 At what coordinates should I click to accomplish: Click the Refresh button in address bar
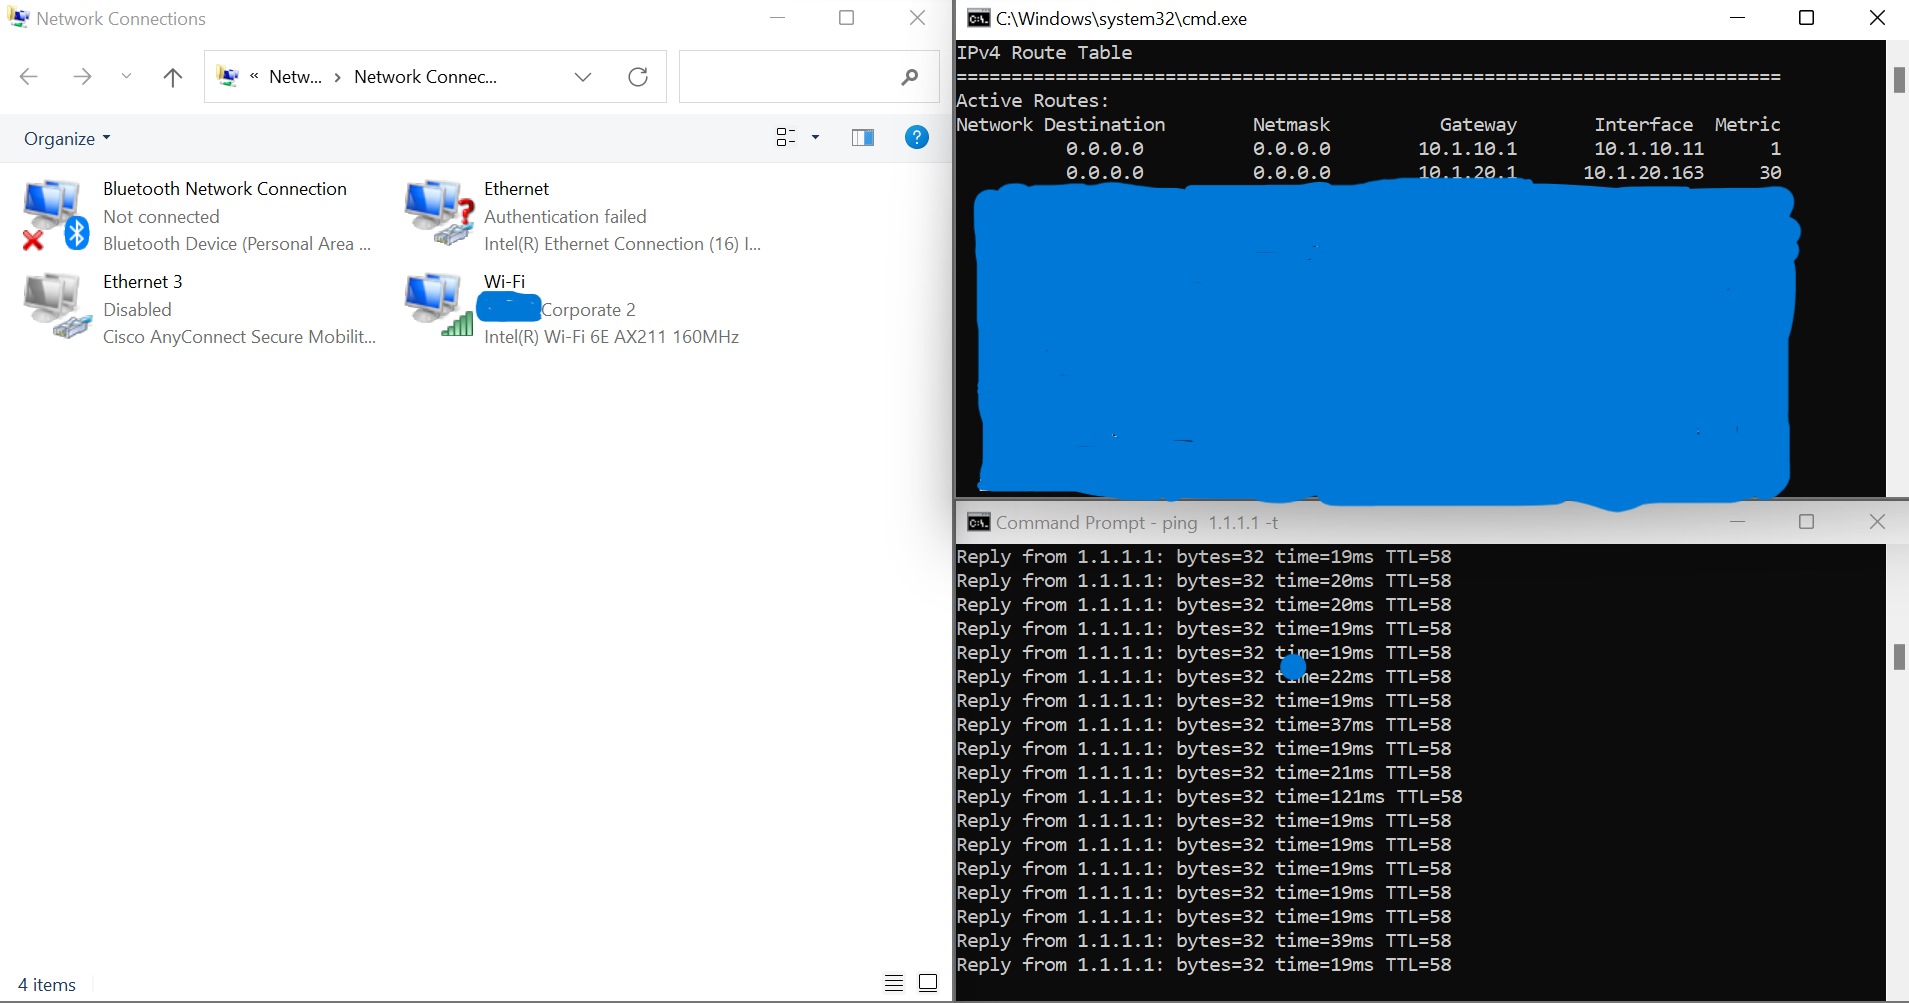(x=638, y=77)
